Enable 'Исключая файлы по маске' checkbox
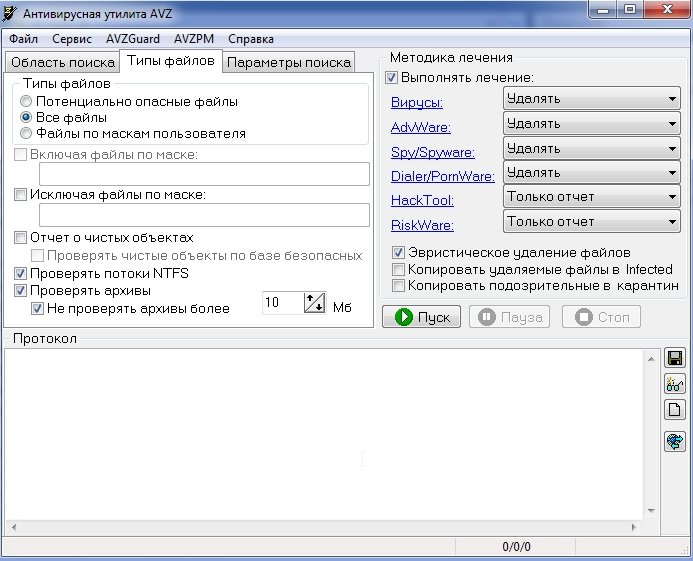This screenshot has height=561, width=693. (20, 195)
